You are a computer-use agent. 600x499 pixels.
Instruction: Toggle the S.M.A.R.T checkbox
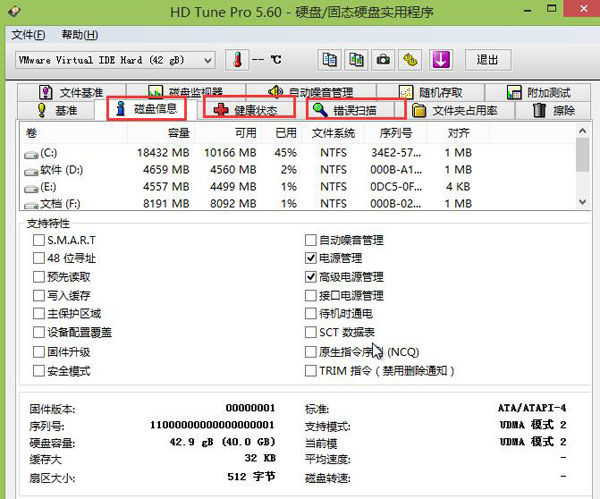point(39,240)
